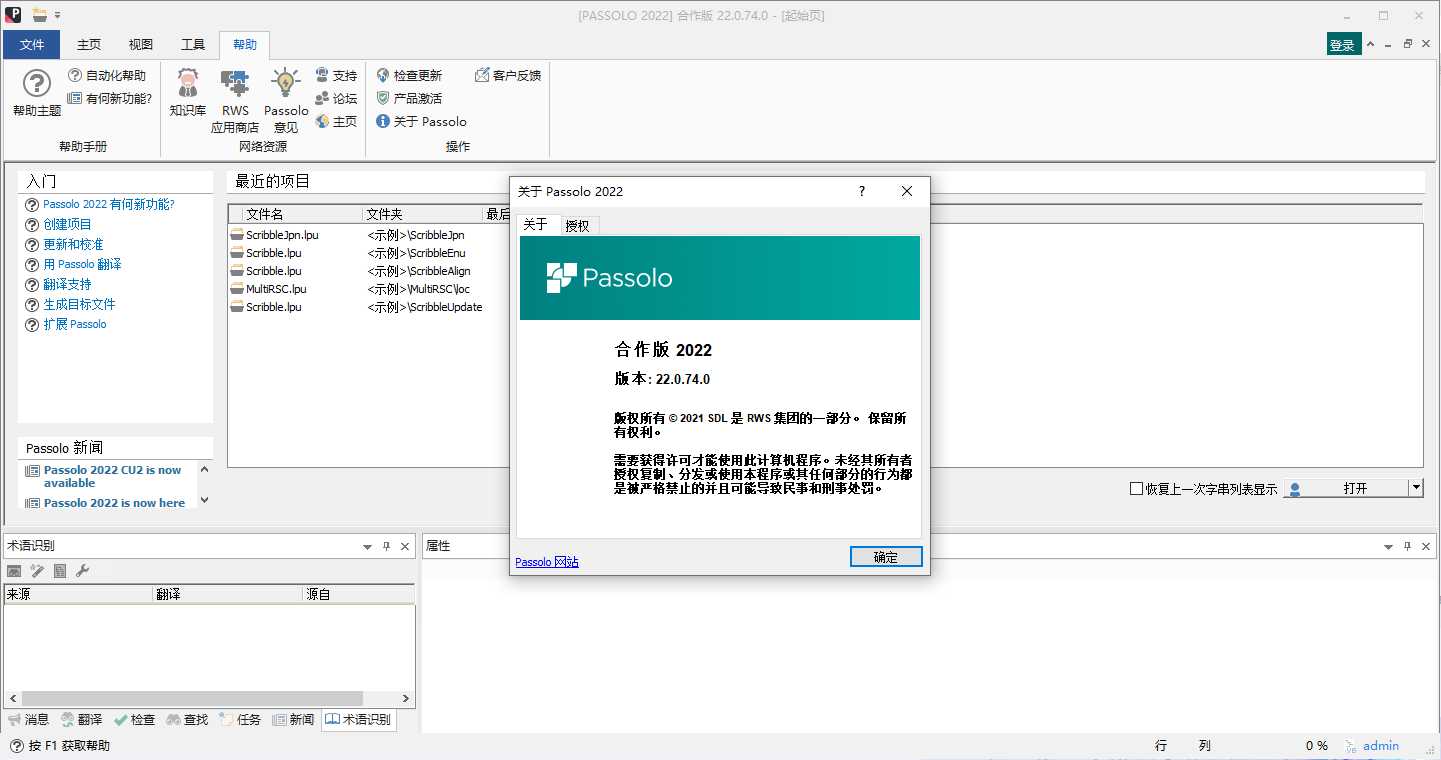Image resolution: width=1441 pixels, height=760 pixels.
Task: Open 论坛 forum in the ribbon
Action: pos(336,98)
